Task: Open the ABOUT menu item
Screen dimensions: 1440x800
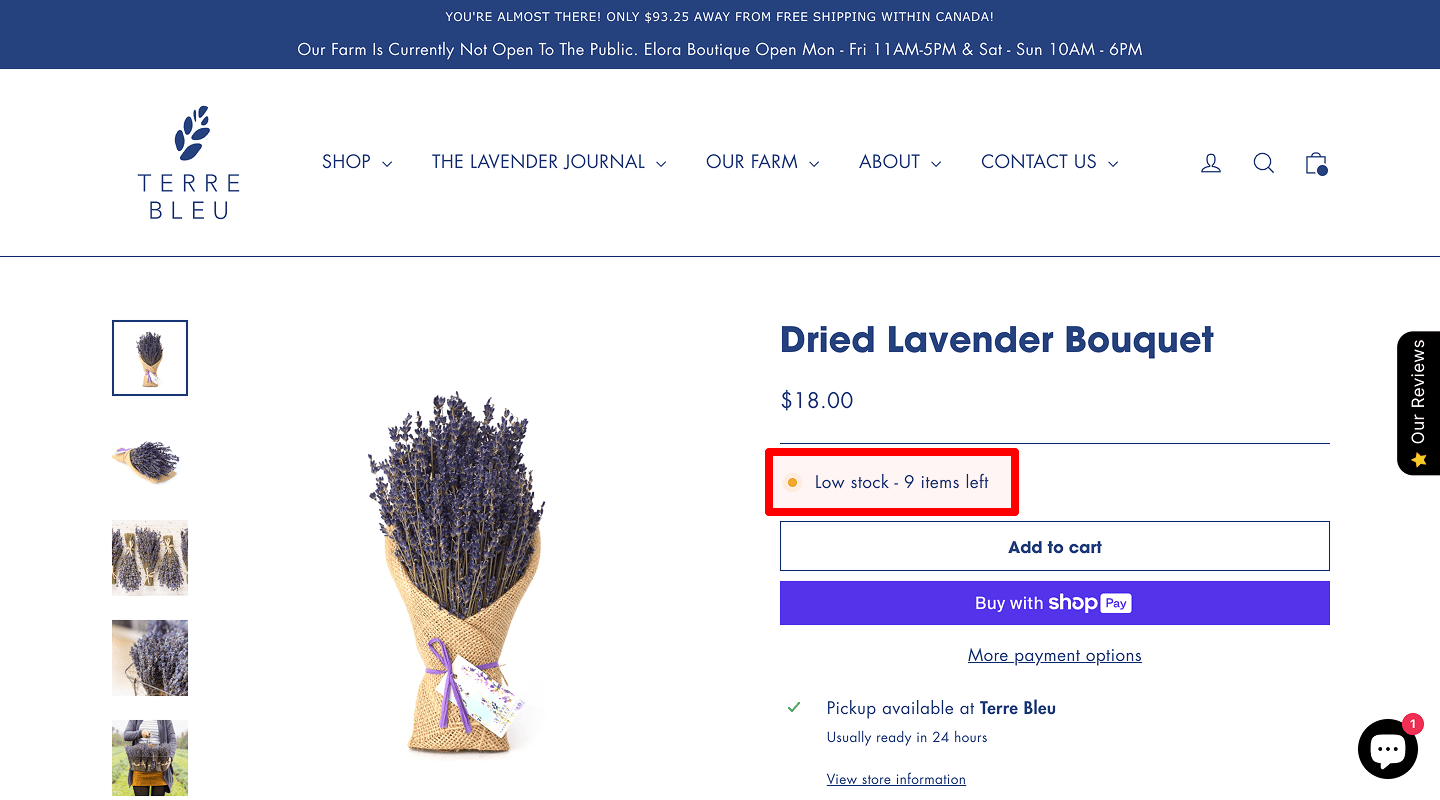Action: click(x=900, y=162)
